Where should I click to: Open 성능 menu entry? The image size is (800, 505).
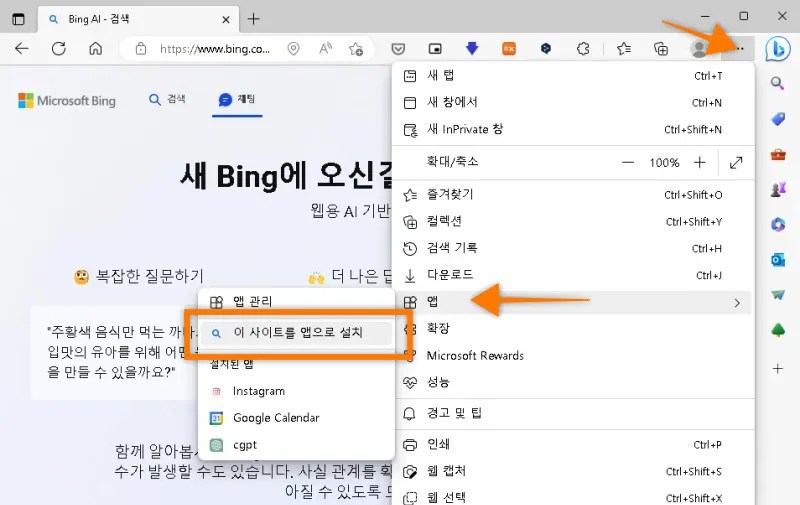pyautogui.click(x=573, y=382)
